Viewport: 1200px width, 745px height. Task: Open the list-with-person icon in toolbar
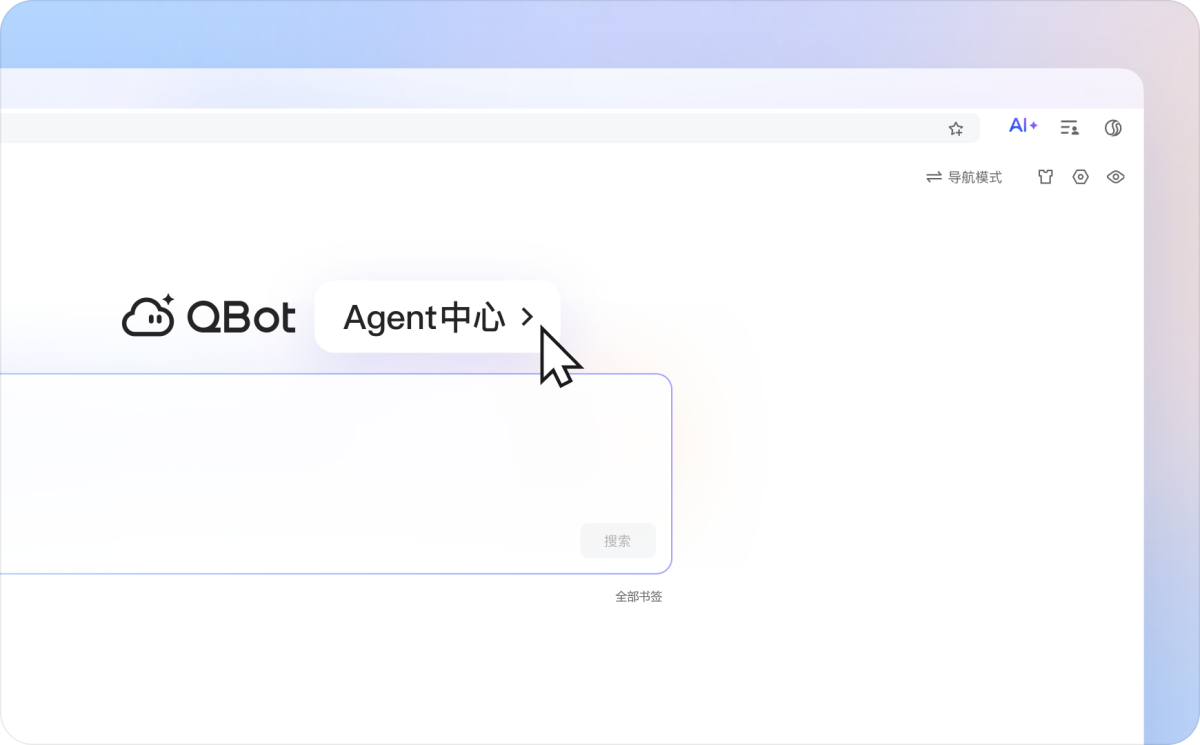pos(1069,127)
